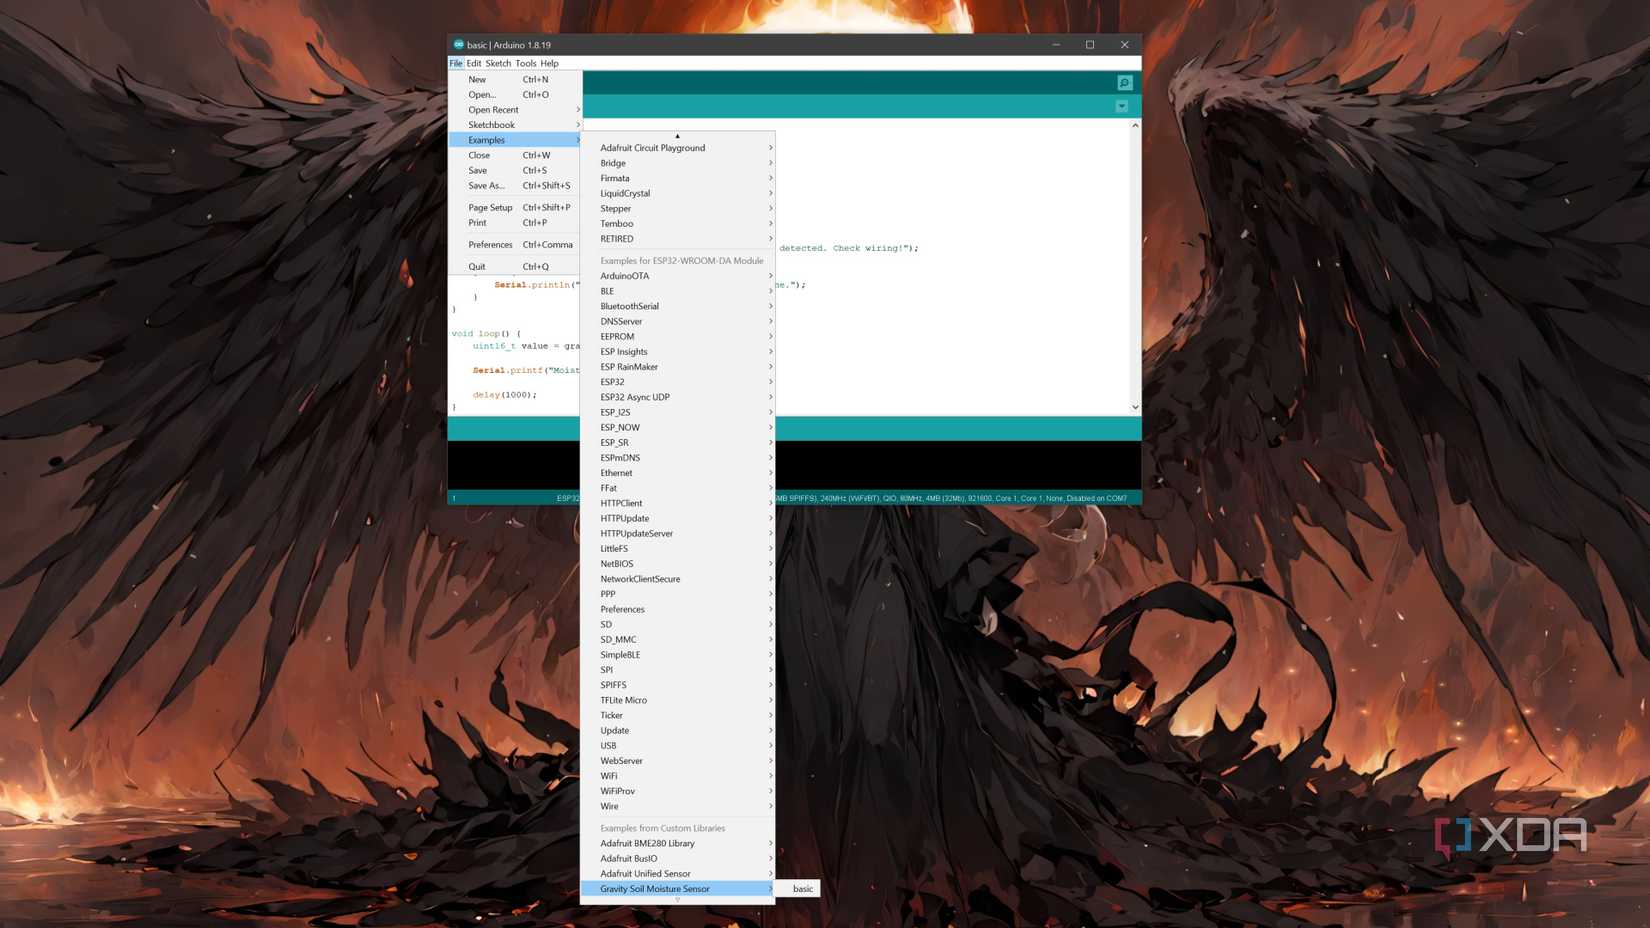1650x928 pixels.
Task: Select the Examples entry in File menu
Action: 515,140
